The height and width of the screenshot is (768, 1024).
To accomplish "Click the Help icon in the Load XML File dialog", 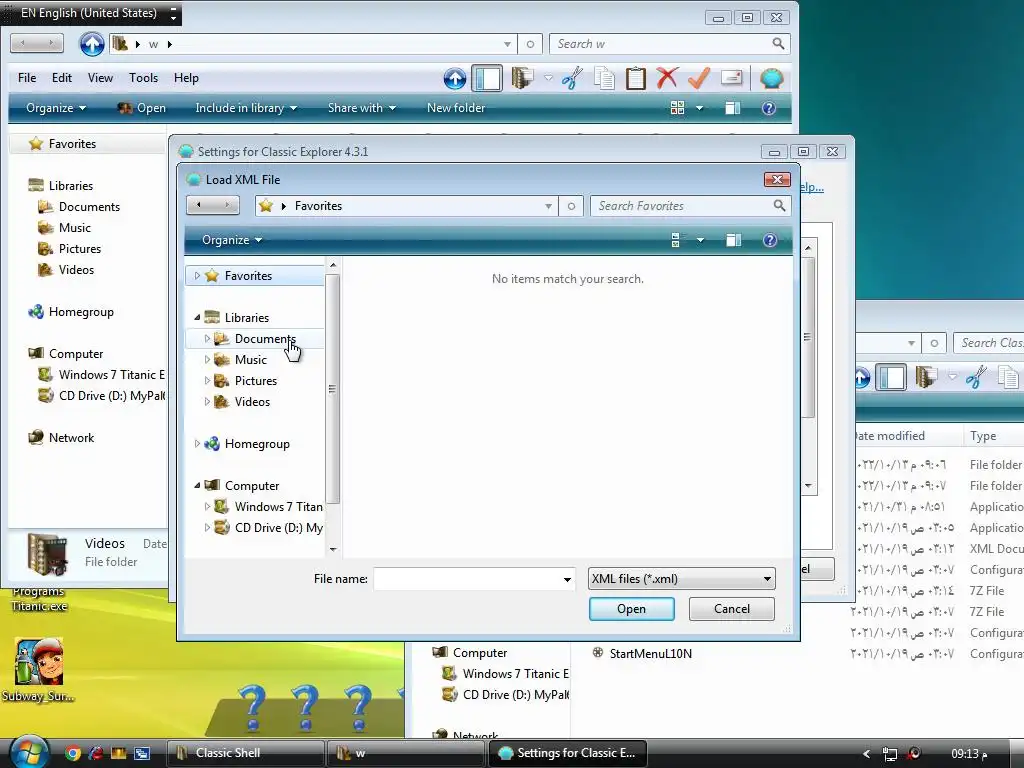I will [770, 240].
